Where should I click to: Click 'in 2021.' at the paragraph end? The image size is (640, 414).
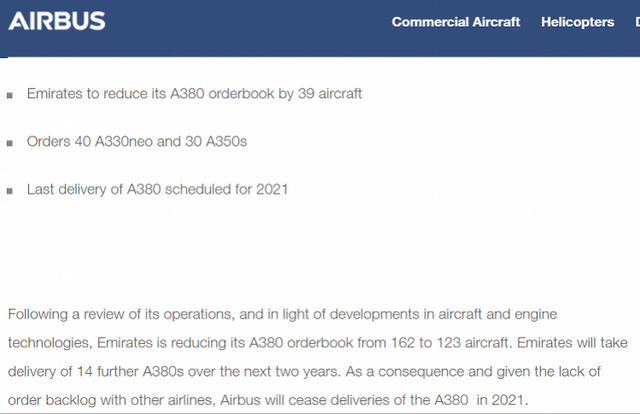coord(502,400)
